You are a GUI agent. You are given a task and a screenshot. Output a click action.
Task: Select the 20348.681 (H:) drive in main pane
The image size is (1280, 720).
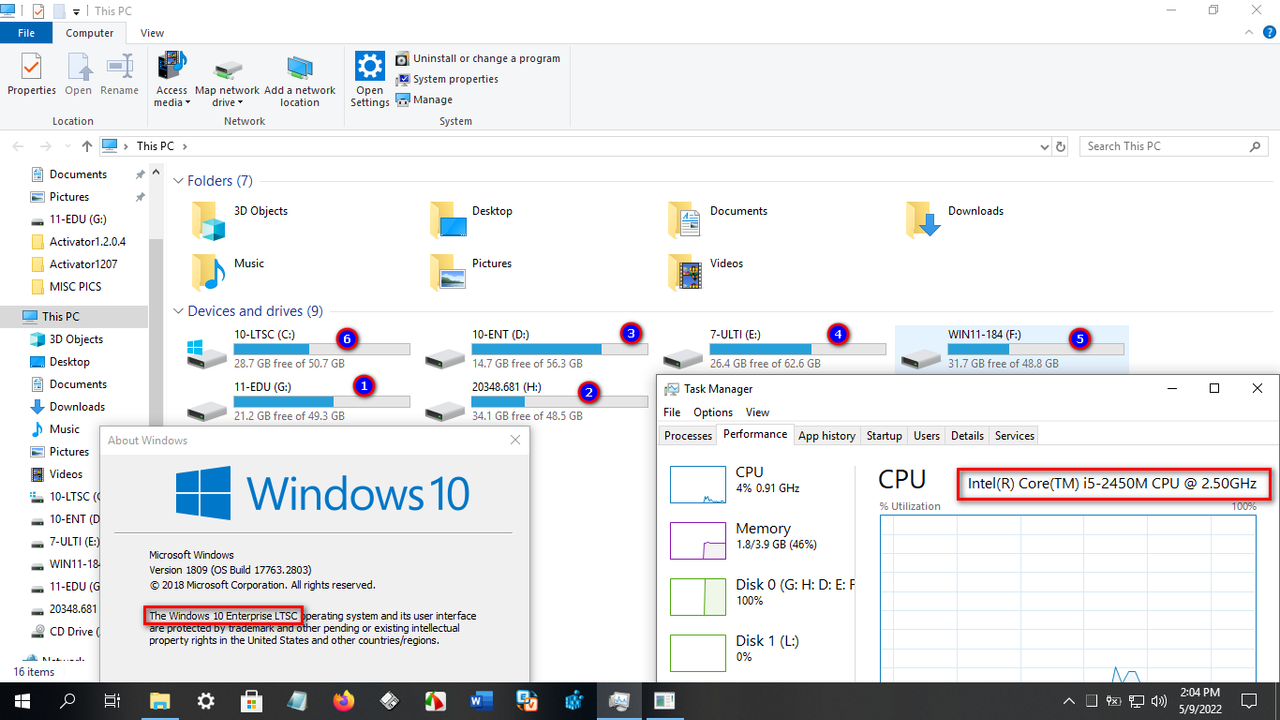tap(536, 401)
